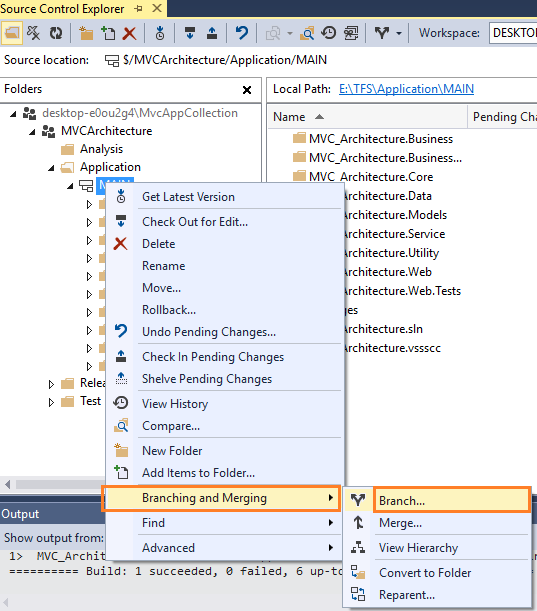This screenshot has height=611, width=537.
Task: Toggle the Folders pane toolbar icon
Action: coord(12,33)
